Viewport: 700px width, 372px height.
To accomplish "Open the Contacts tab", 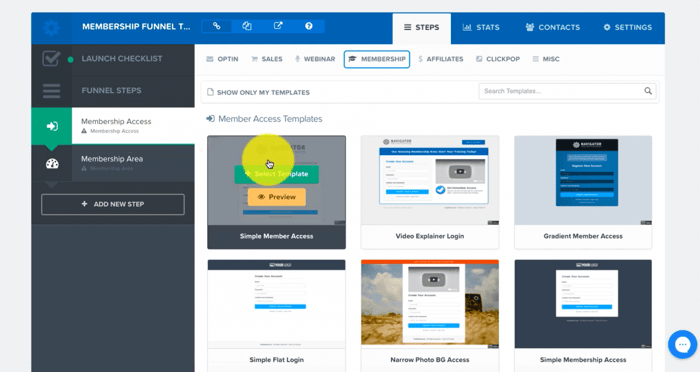I will [x=553, y=28].
